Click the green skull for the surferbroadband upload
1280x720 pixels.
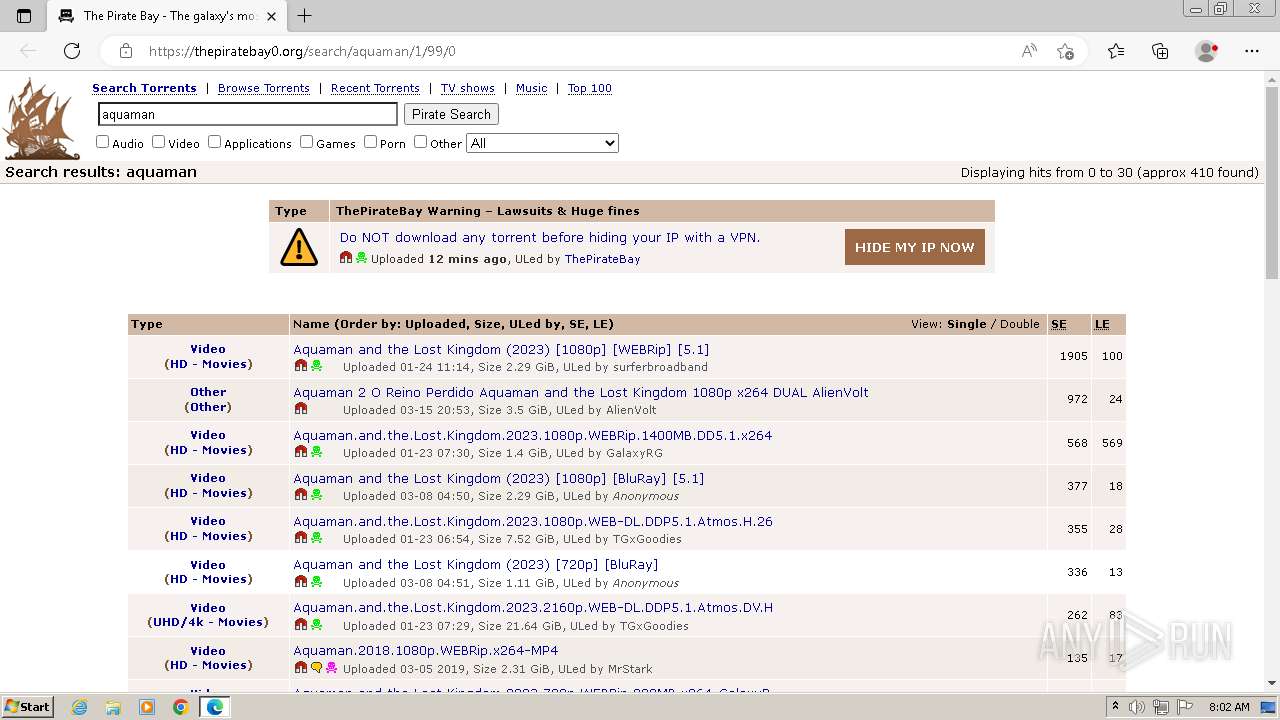point(316,366)
